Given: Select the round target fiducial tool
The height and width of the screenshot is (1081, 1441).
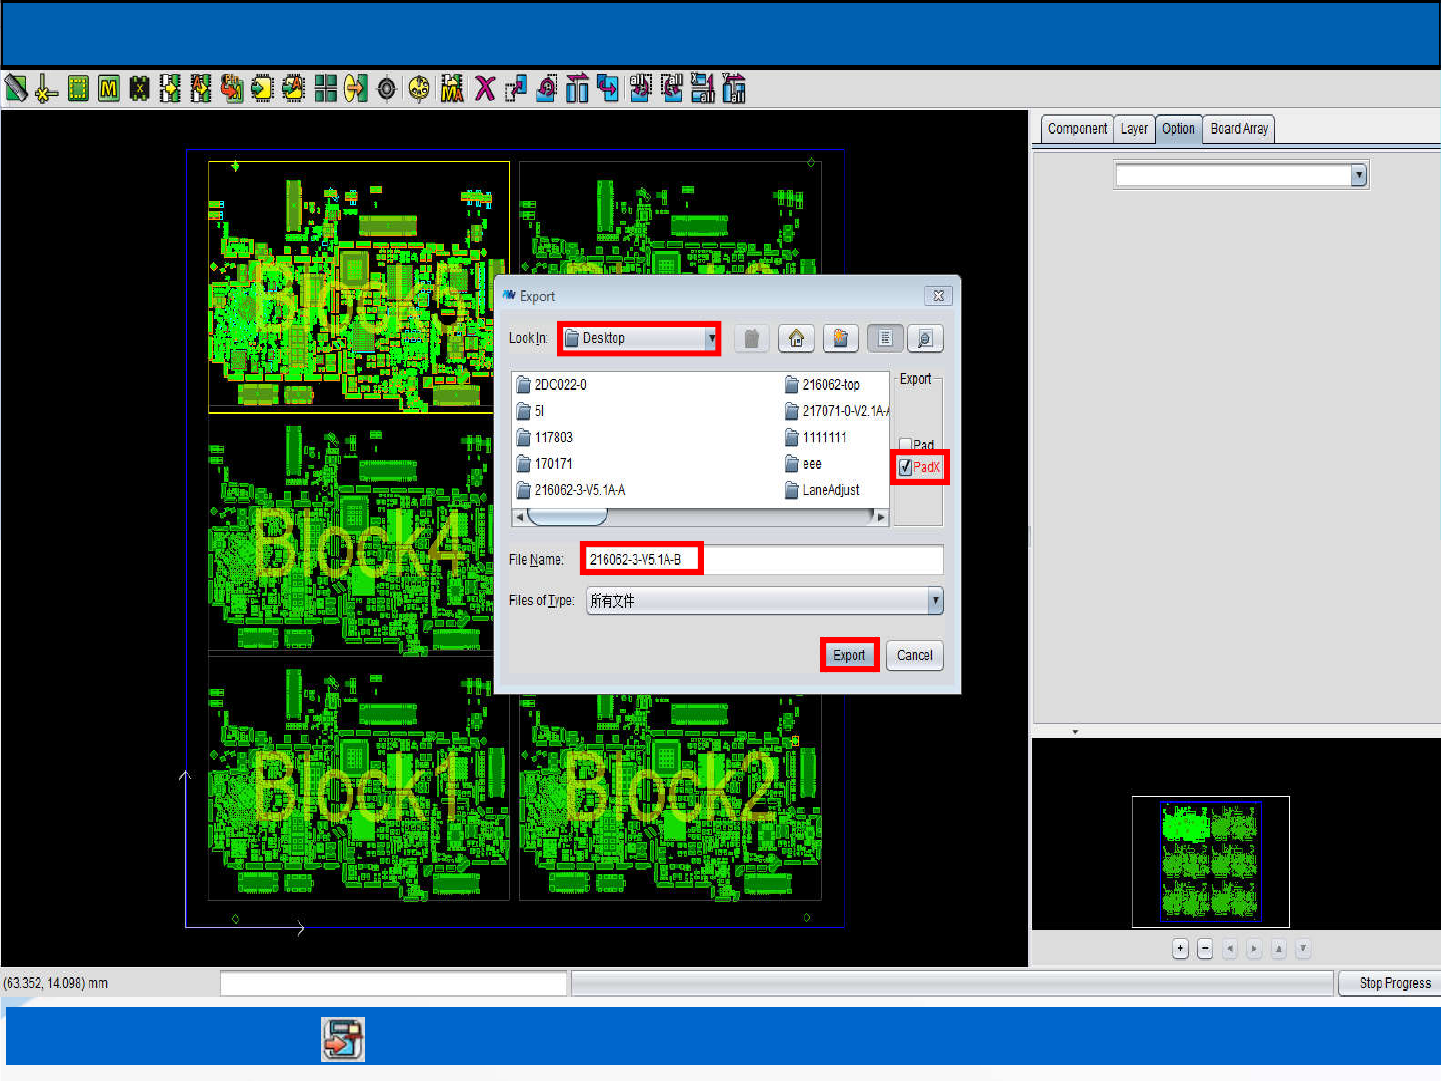Looking at the screenshot, I should tap(387, 89).
